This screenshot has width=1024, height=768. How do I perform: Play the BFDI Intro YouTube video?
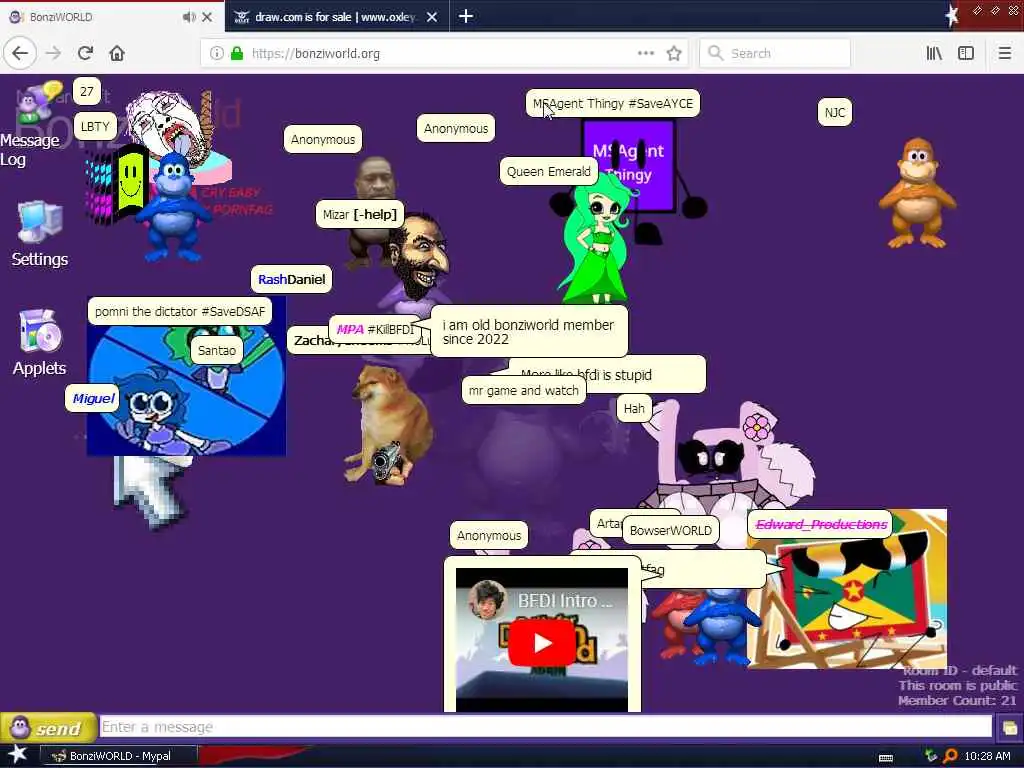click(541, 643)
